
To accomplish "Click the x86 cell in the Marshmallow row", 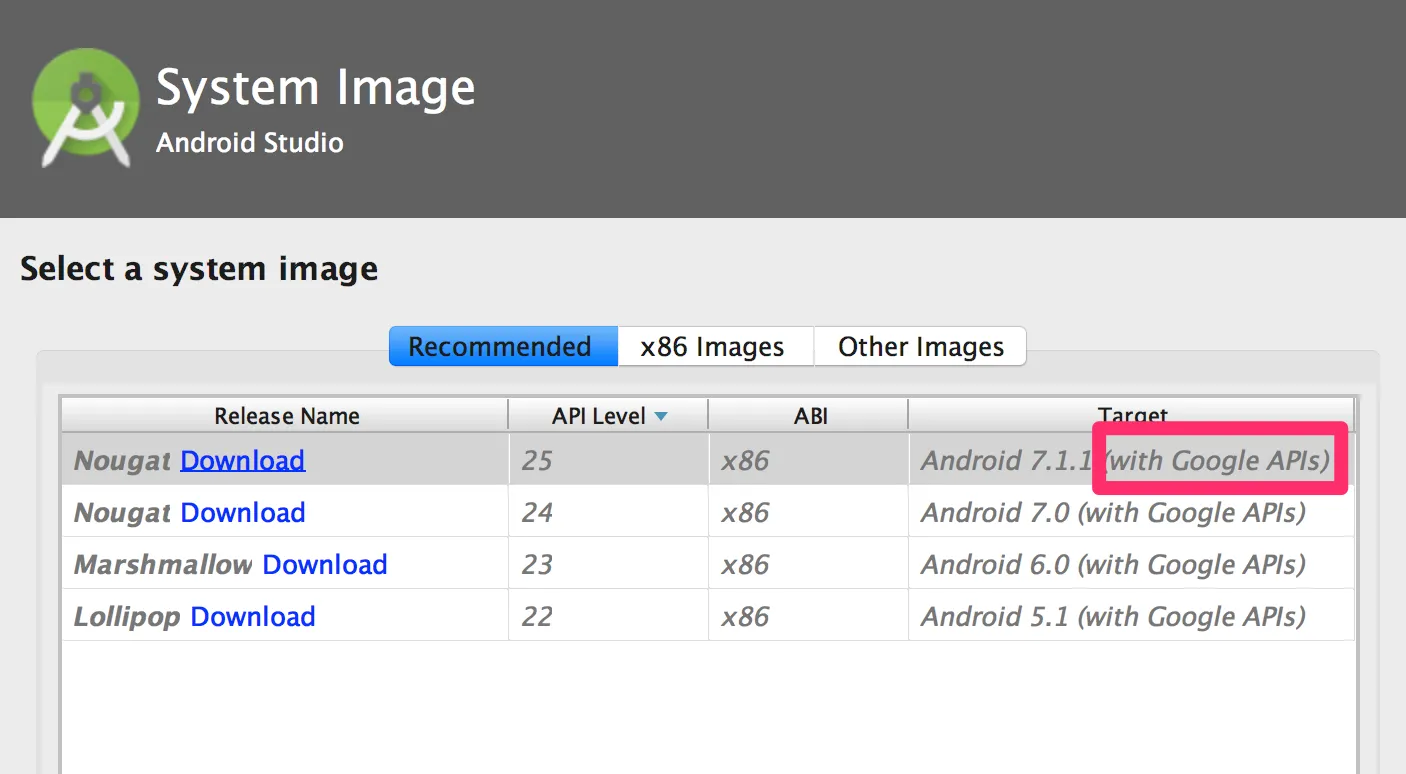I will pos(808,564).
